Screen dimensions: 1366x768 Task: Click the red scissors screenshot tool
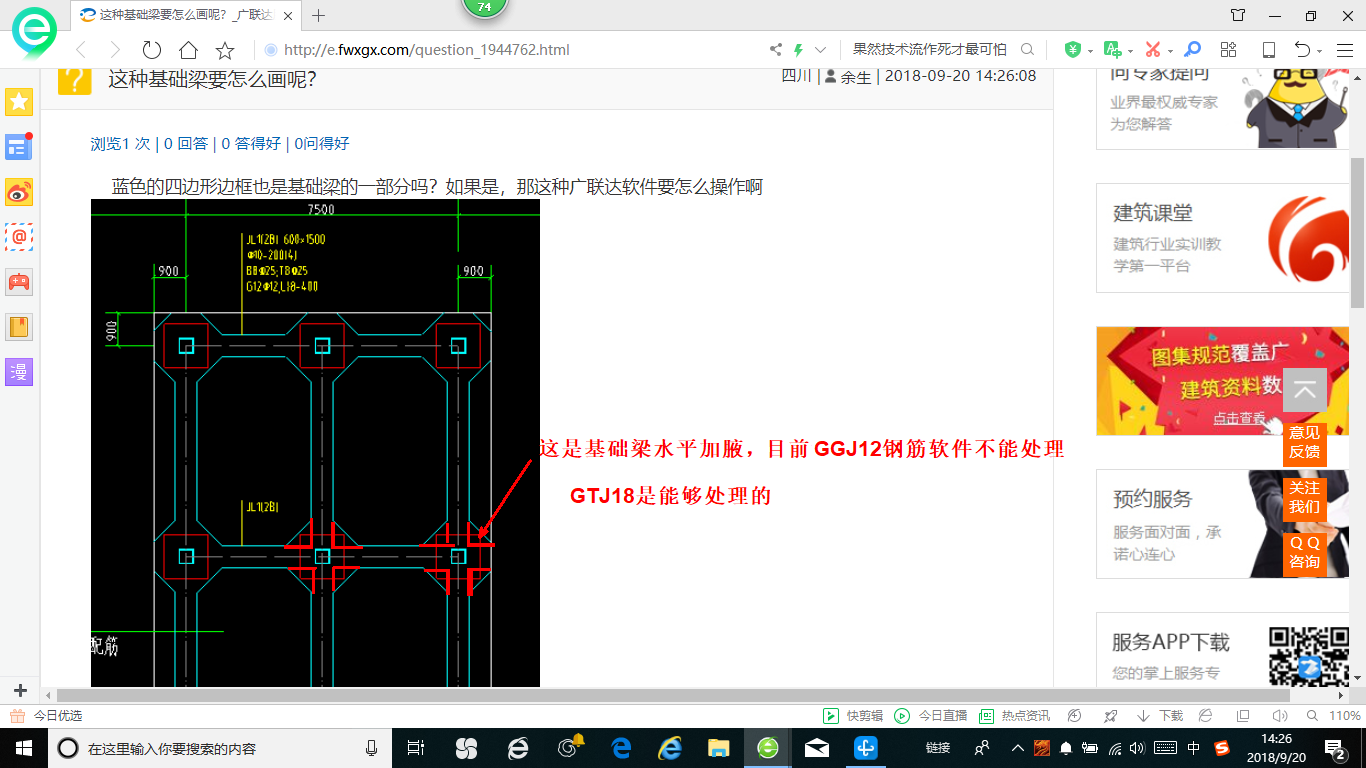(x=1152, y=49)
